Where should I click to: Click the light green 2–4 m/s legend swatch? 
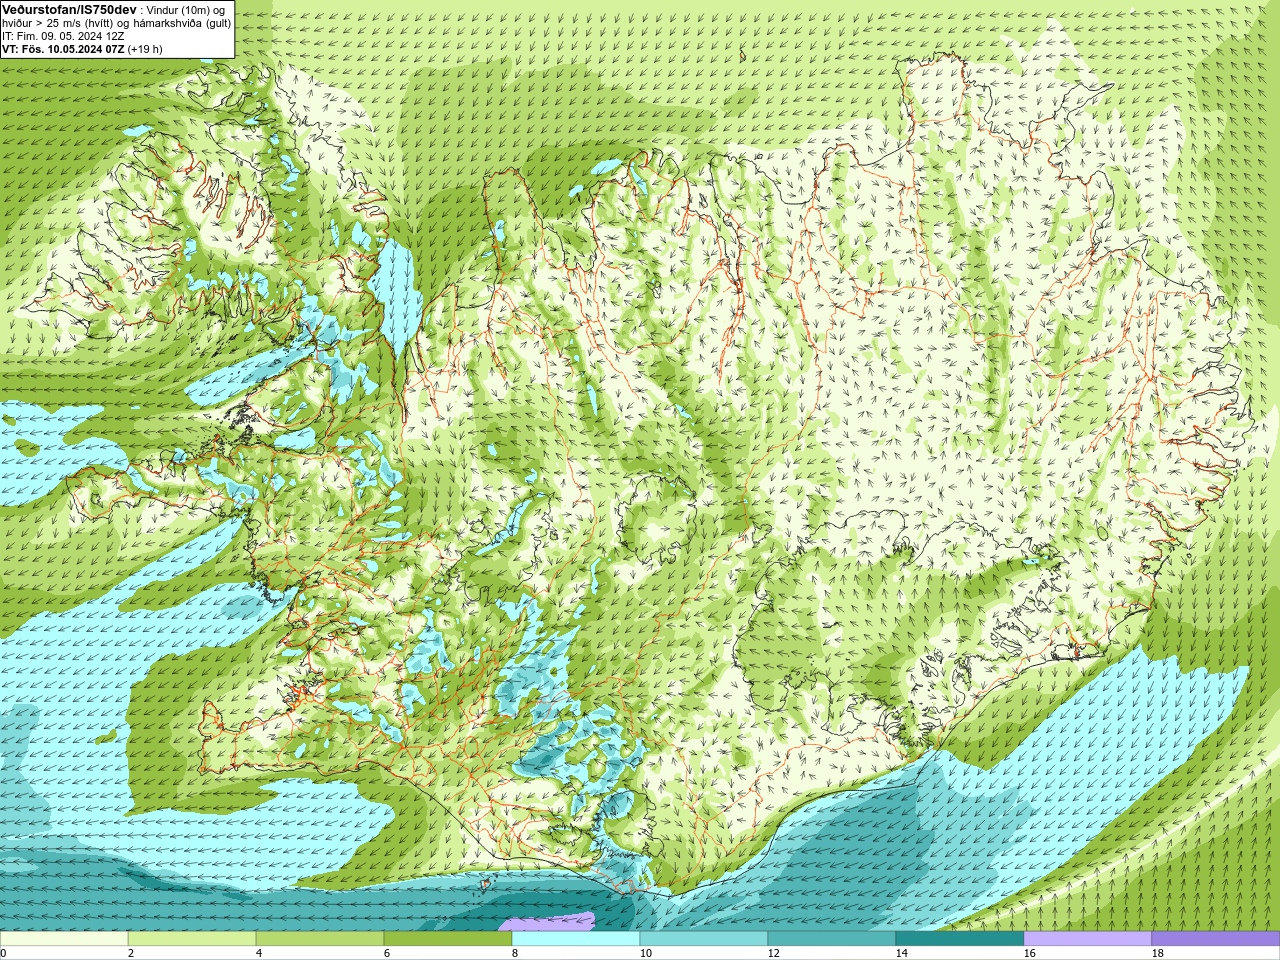pos(192,939)
